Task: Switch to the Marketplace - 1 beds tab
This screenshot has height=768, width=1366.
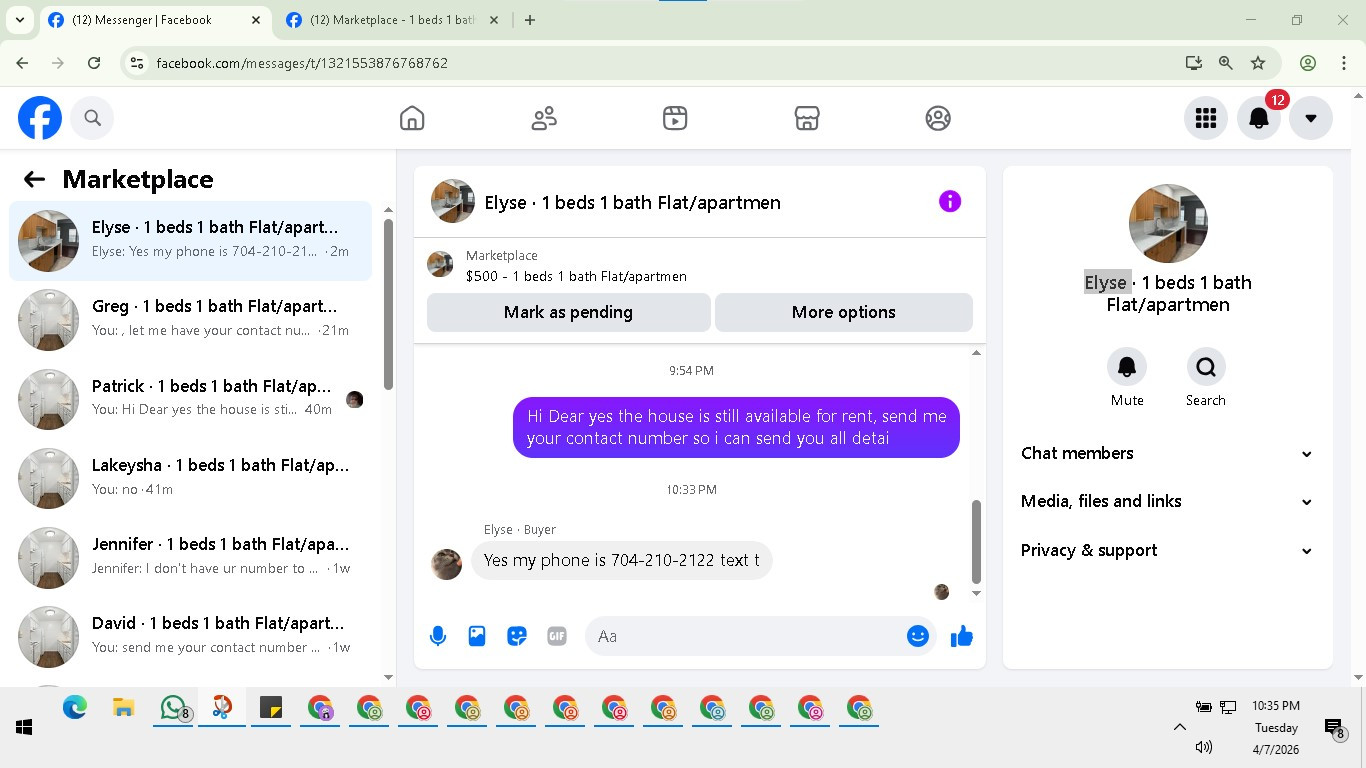Action: pyautogui.click(x=392, y=20)
